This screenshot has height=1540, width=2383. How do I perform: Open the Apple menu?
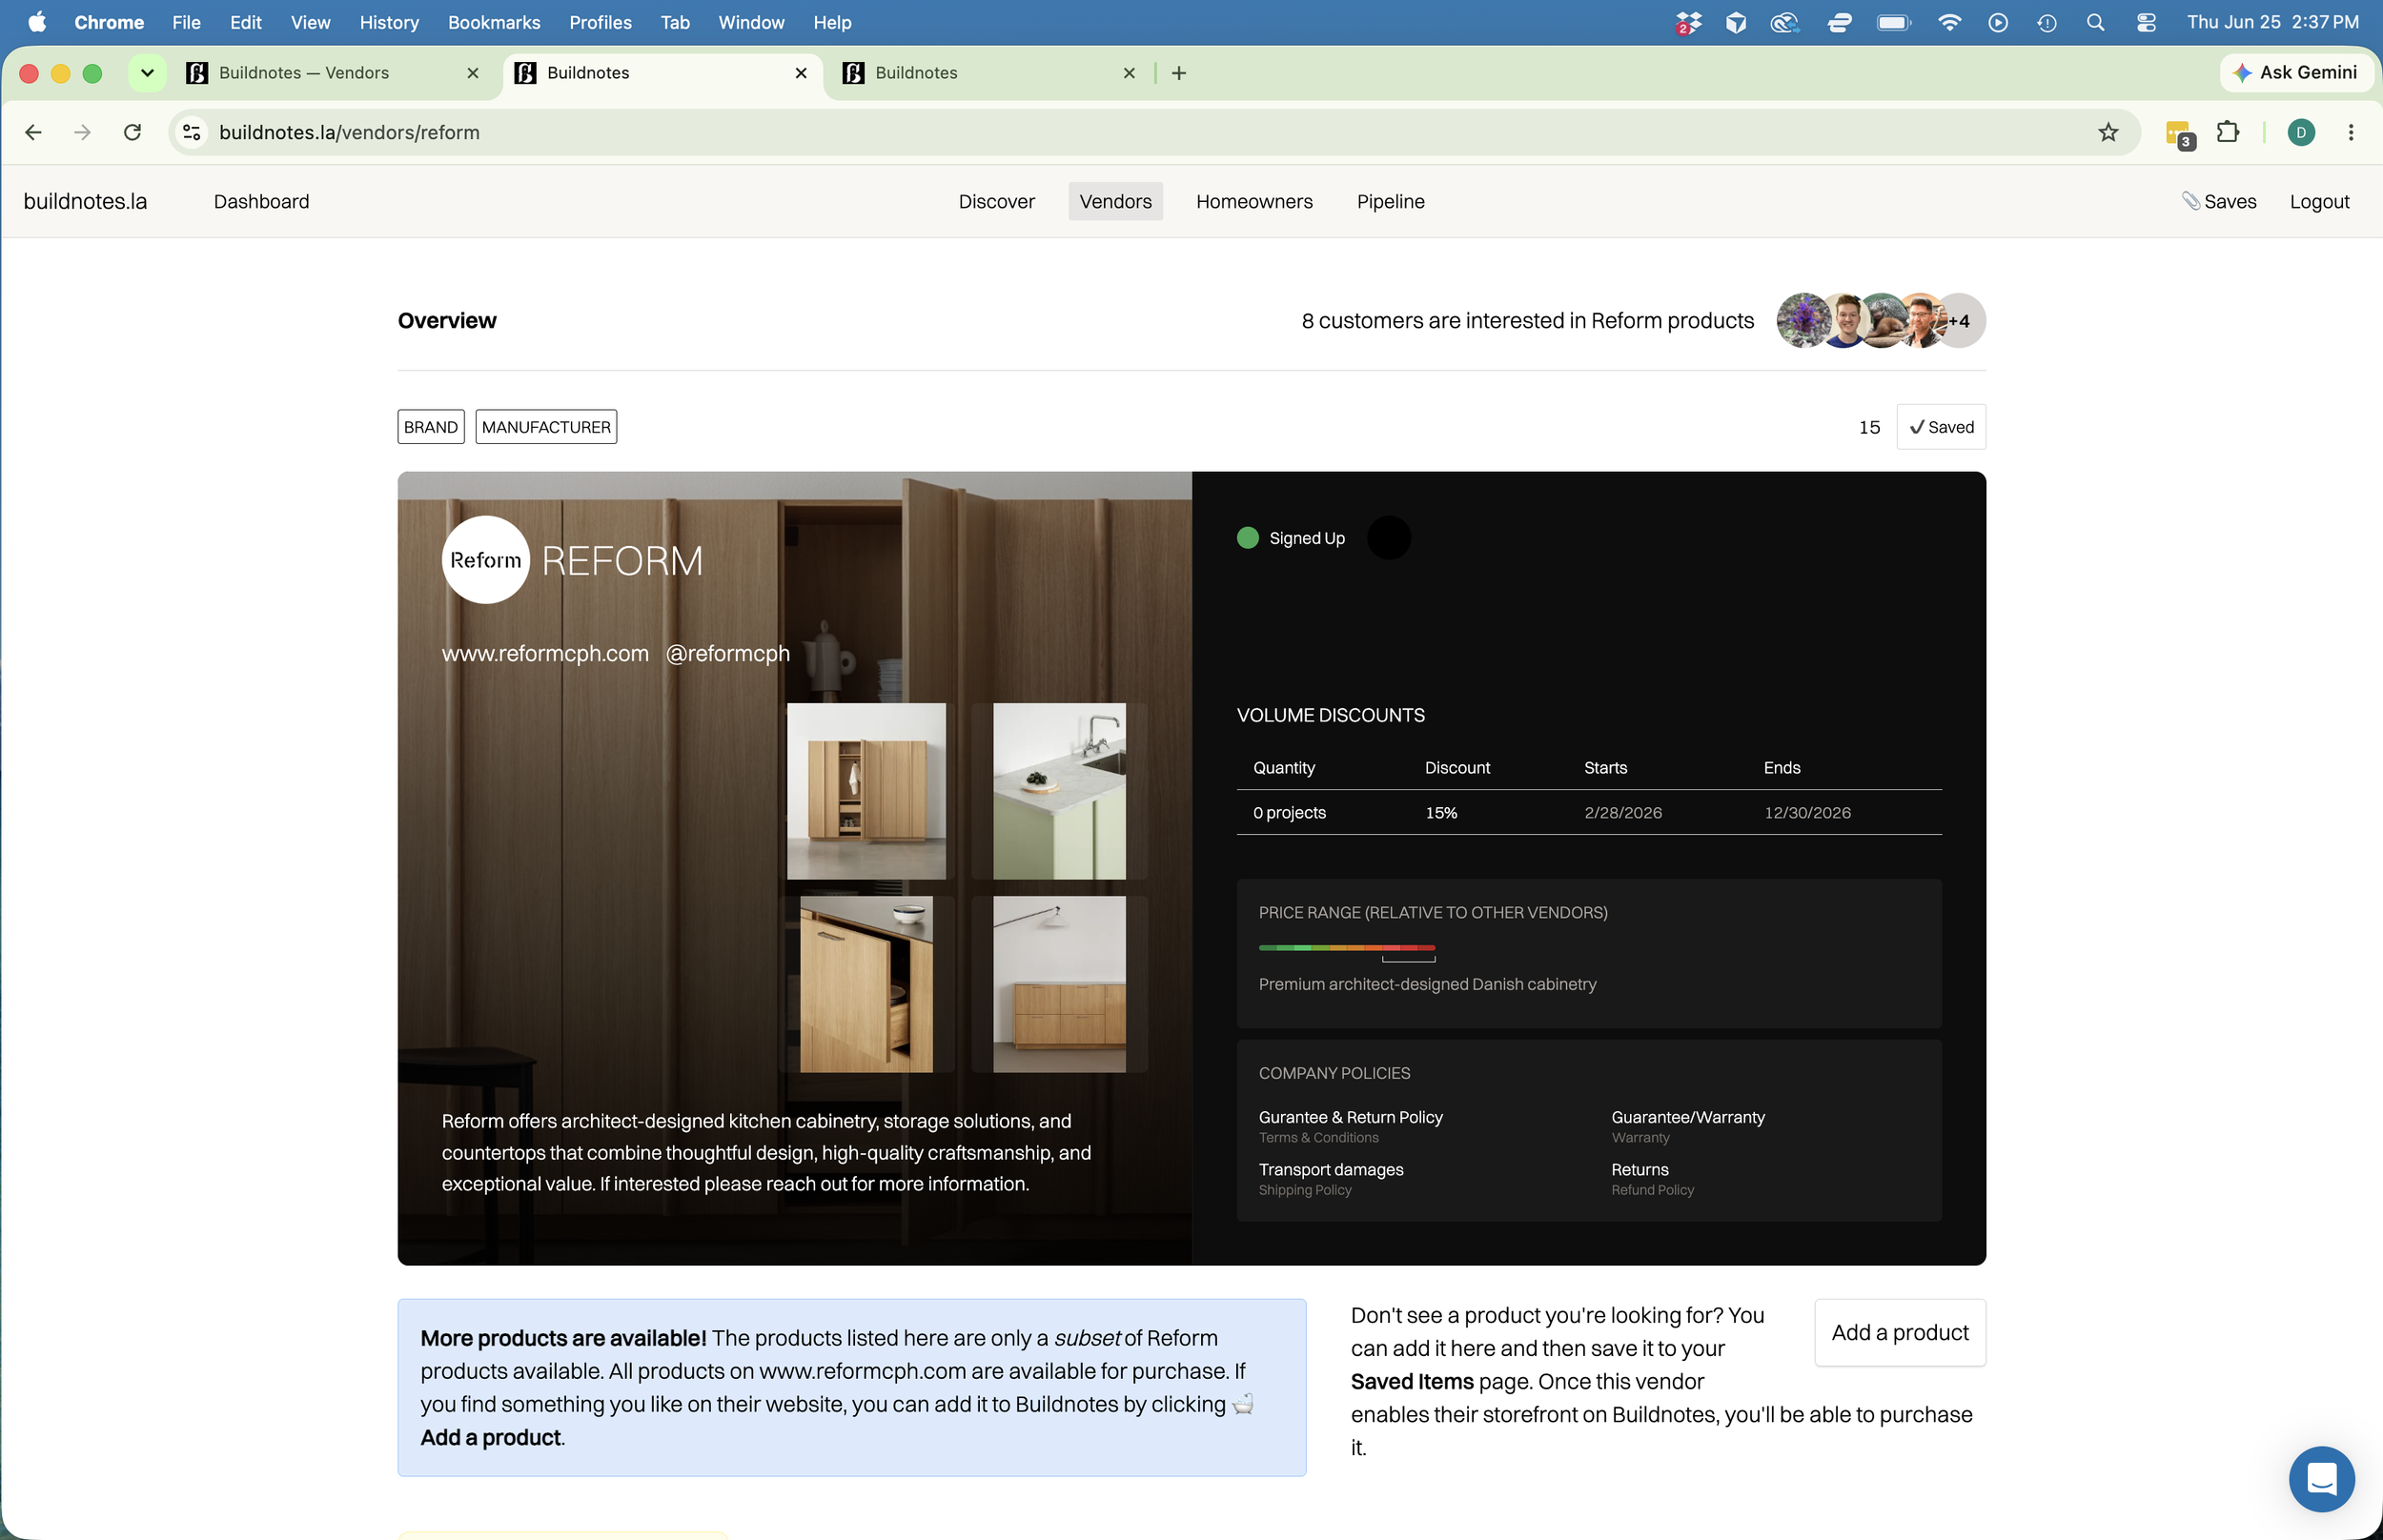tap(37, 22)
